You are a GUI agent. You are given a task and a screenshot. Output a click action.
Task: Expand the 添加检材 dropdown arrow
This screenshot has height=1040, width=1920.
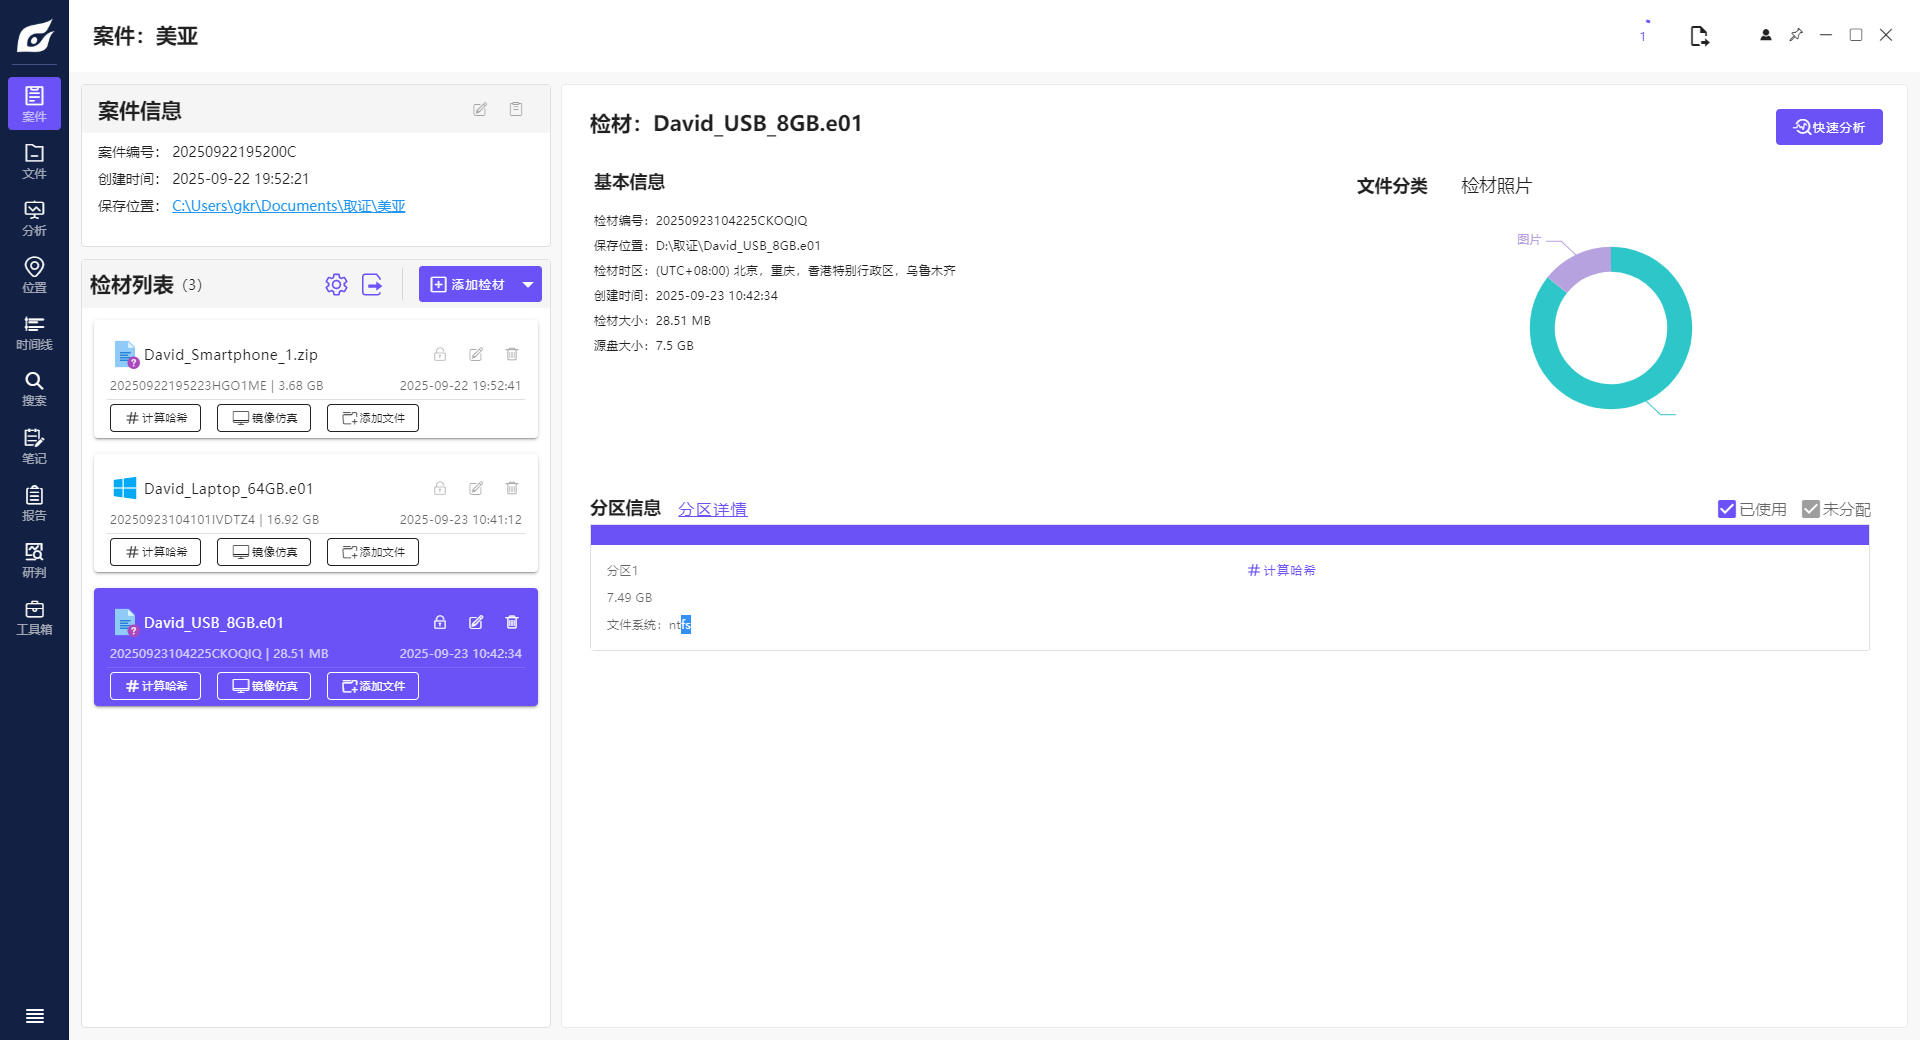coord(528,285)
